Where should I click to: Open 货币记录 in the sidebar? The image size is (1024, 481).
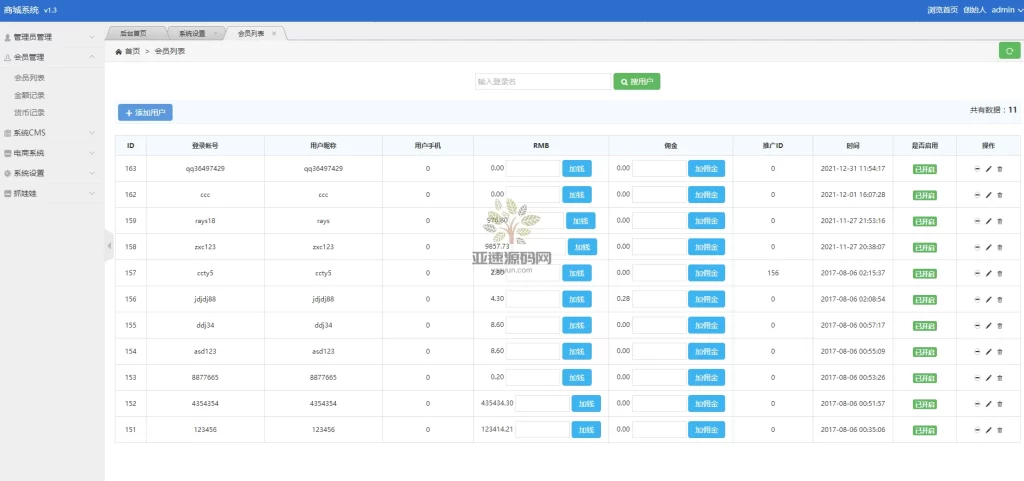point(29,113)
